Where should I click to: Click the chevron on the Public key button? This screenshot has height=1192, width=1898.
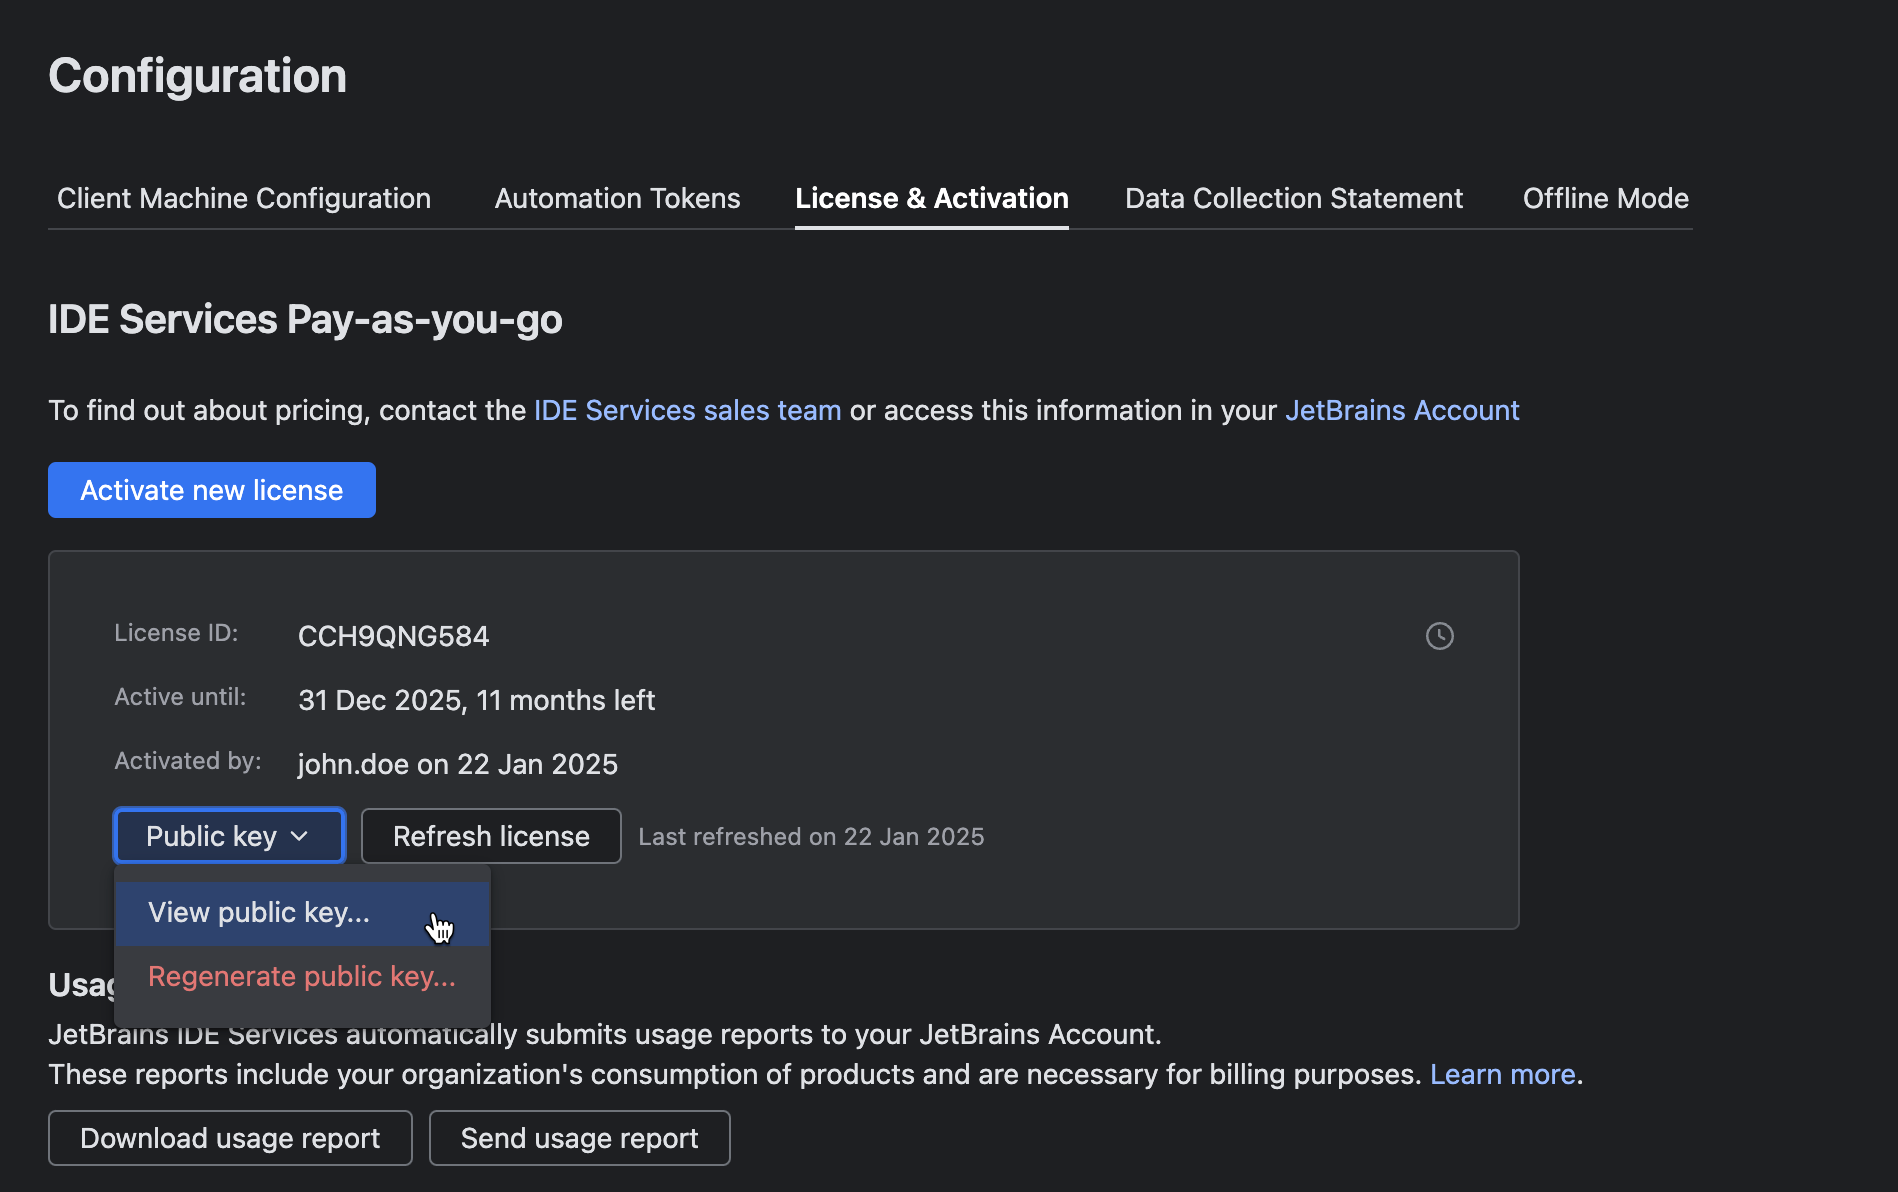[x=299, y=837]
